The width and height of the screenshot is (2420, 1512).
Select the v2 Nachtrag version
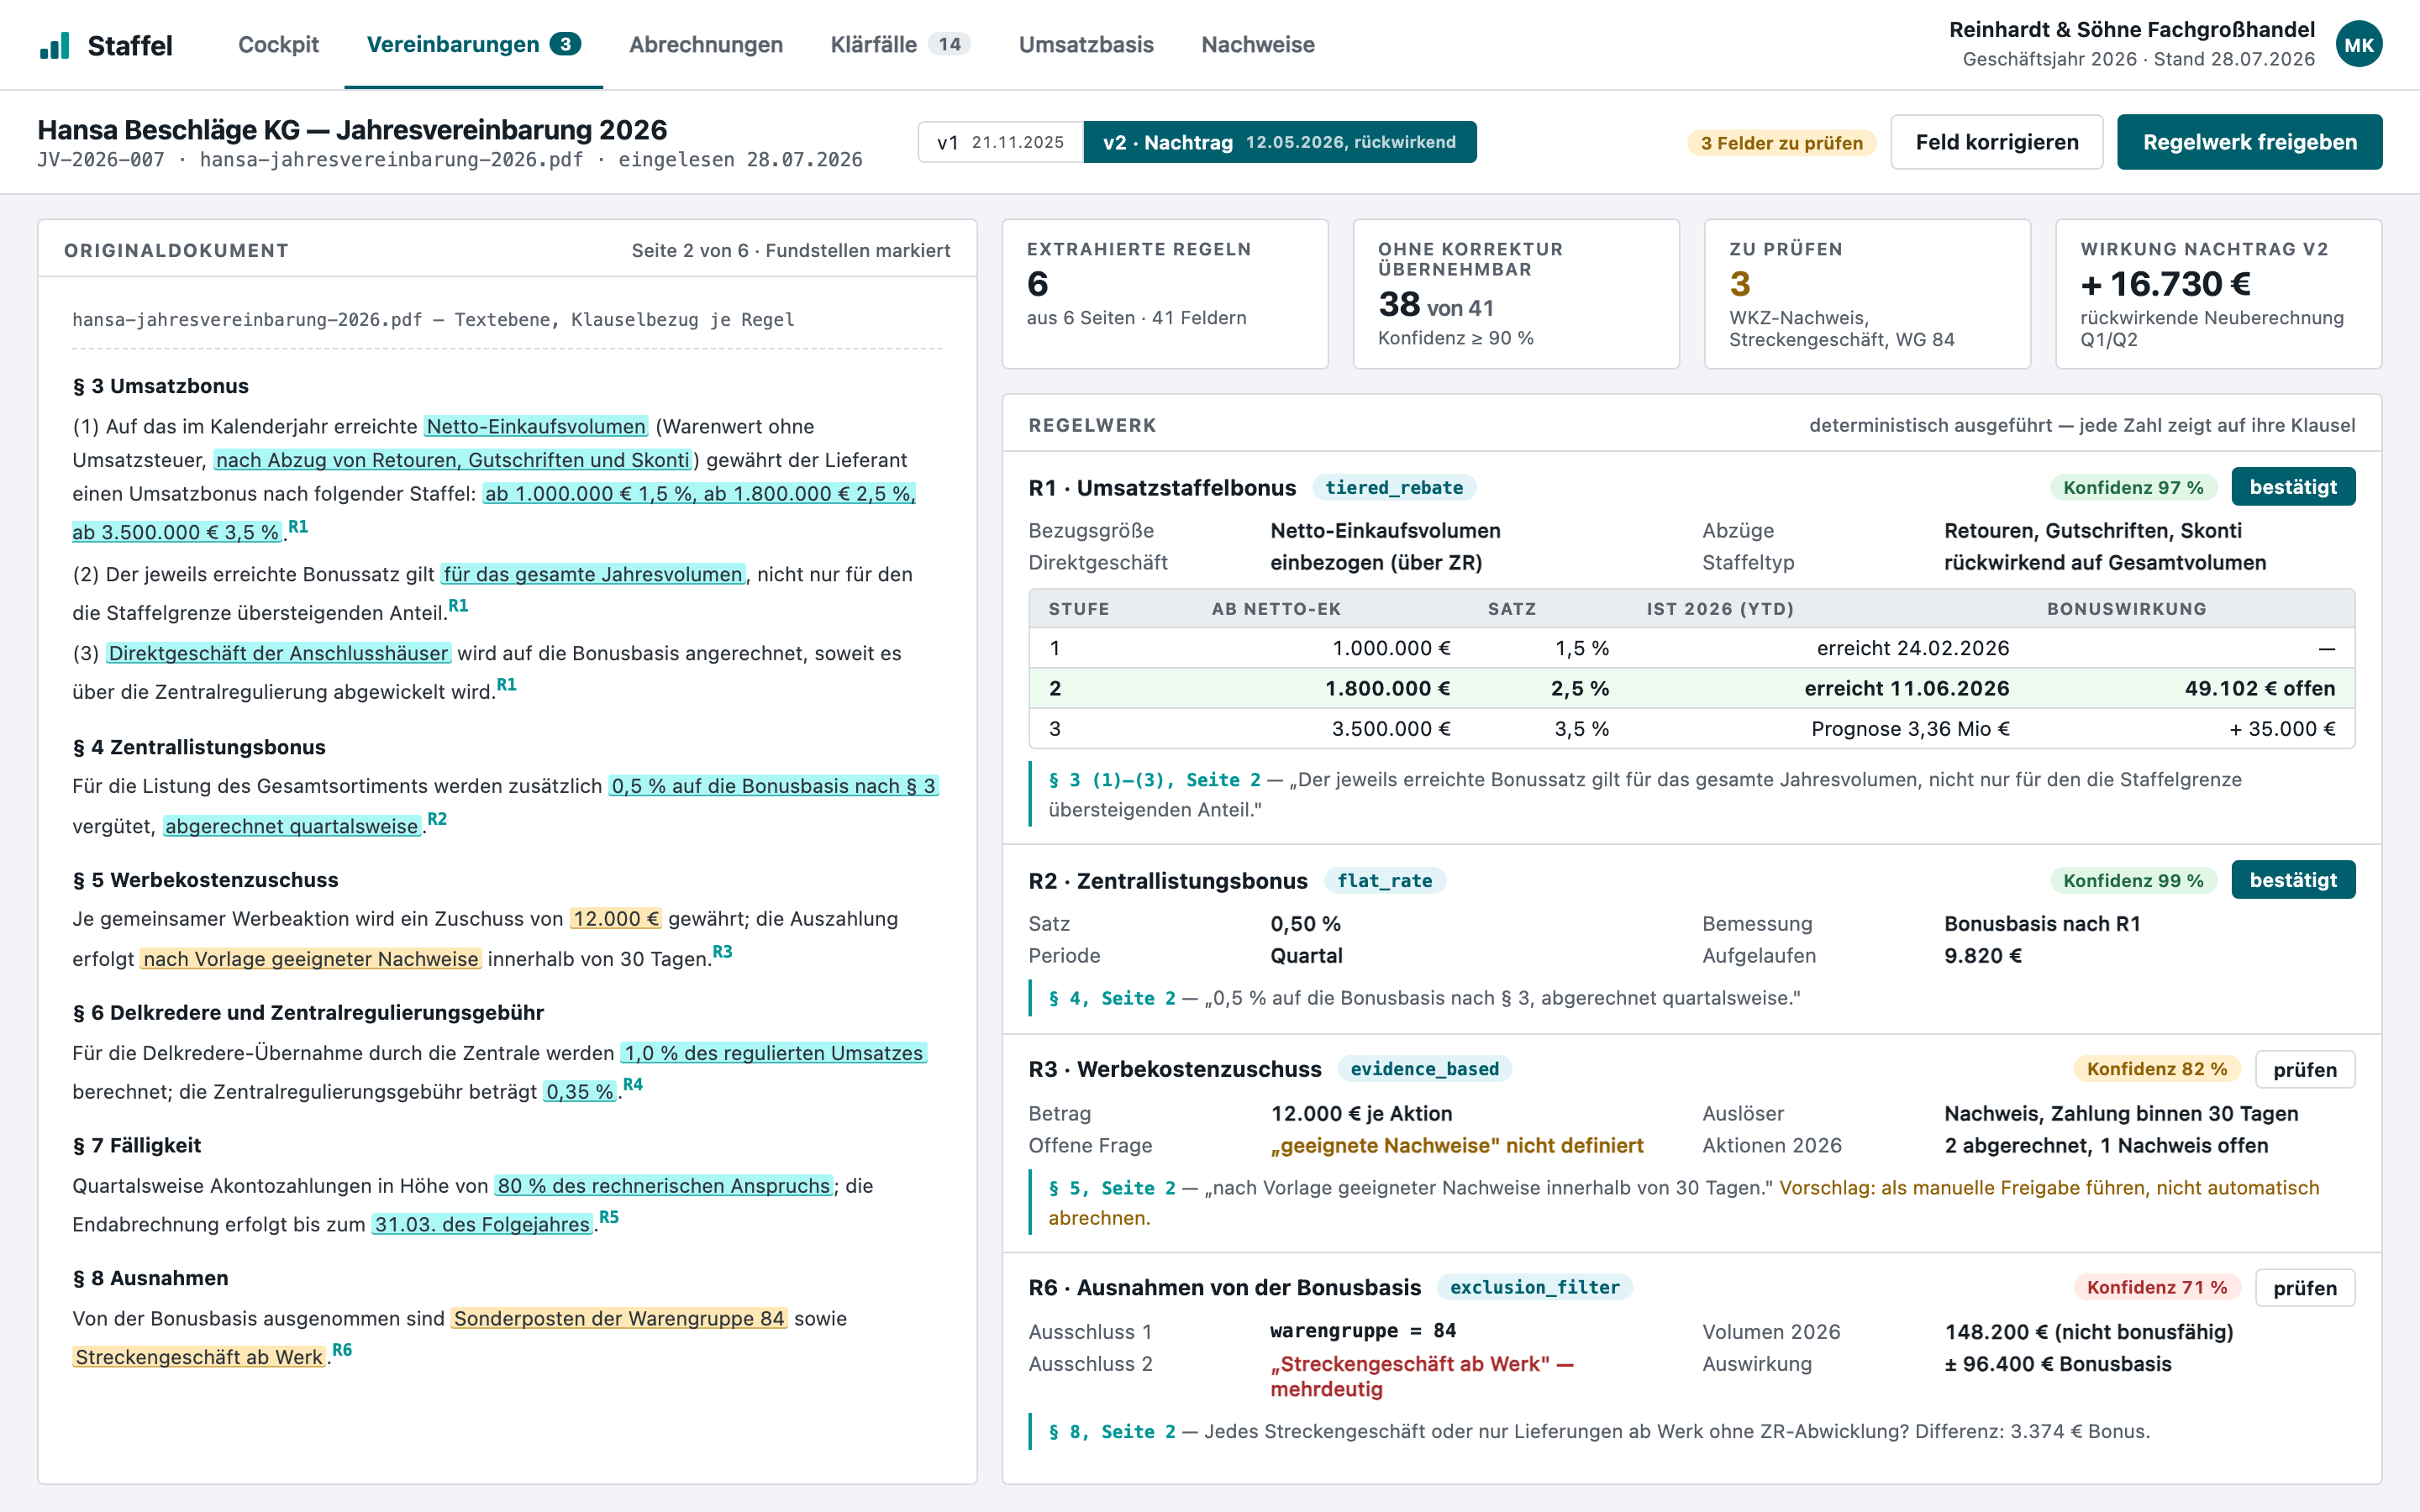click(x=1279, y=142)
